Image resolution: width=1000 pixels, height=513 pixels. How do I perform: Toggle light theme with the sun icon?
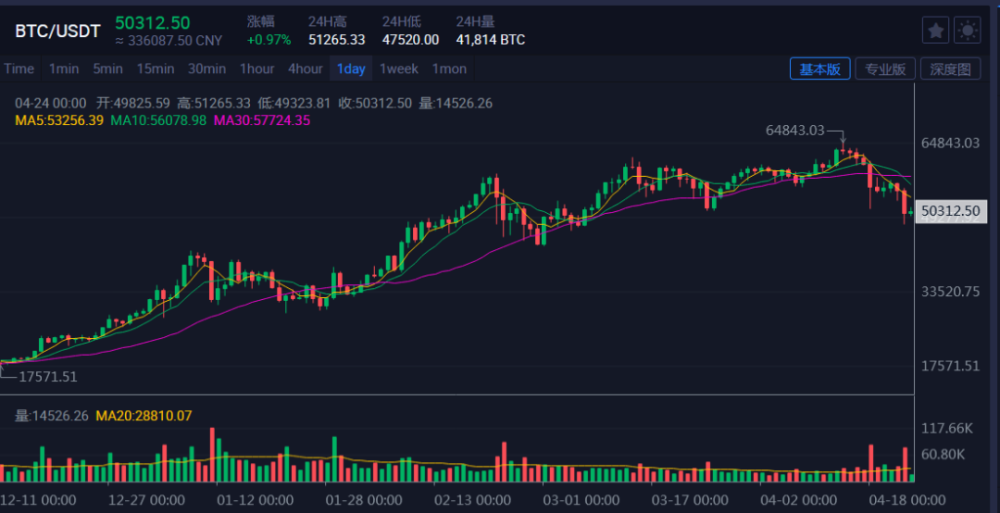[967, 31]
